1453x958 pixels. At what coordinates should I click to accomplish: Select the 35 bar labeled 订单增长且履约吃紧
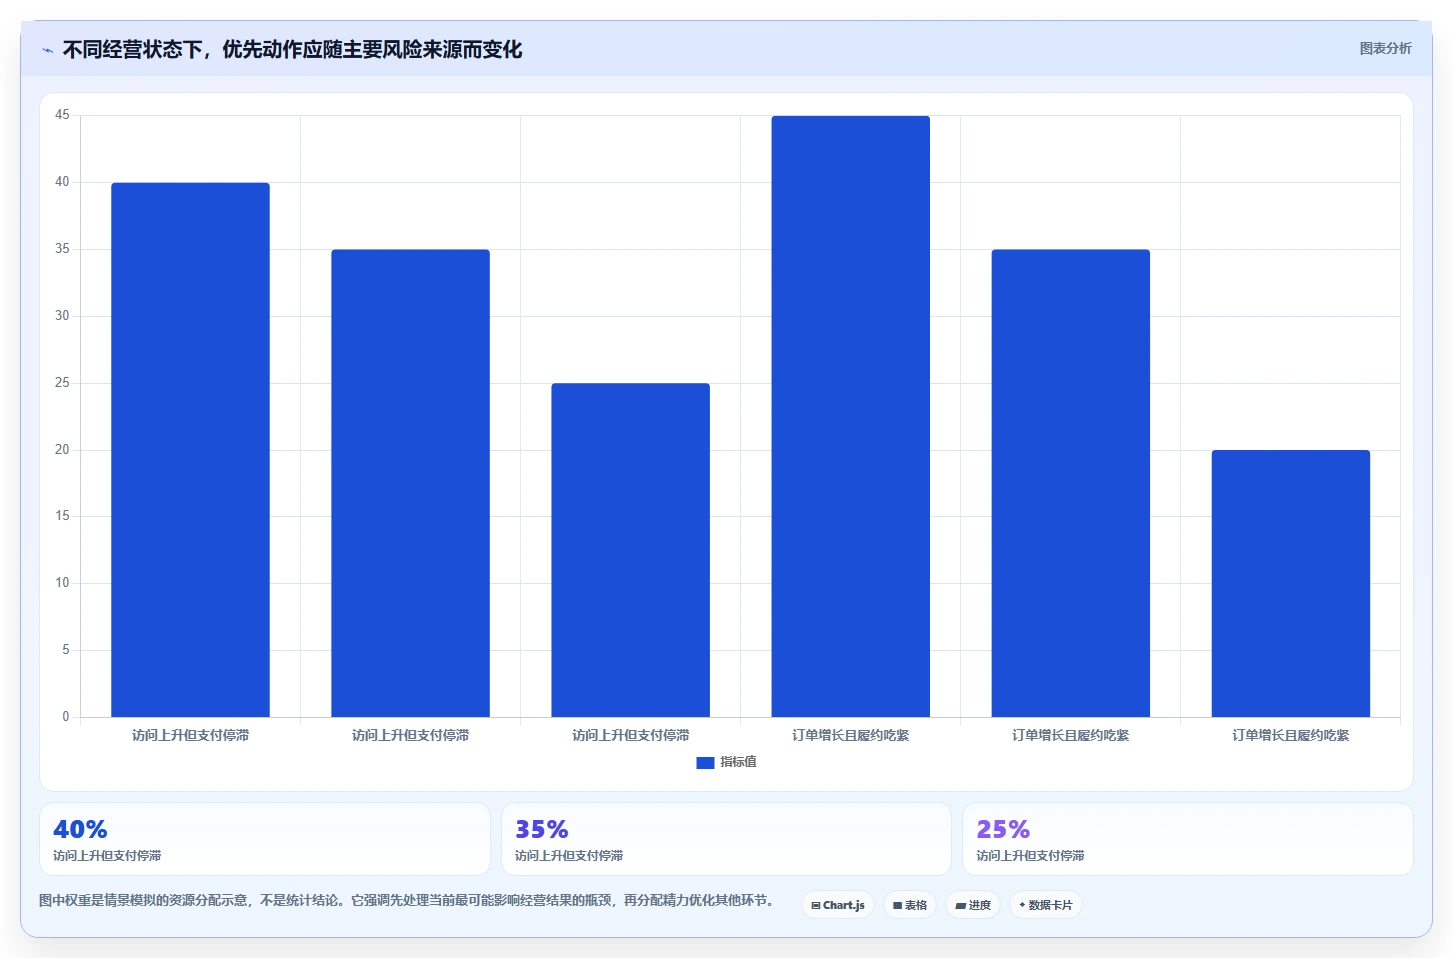pos(1070,483)
